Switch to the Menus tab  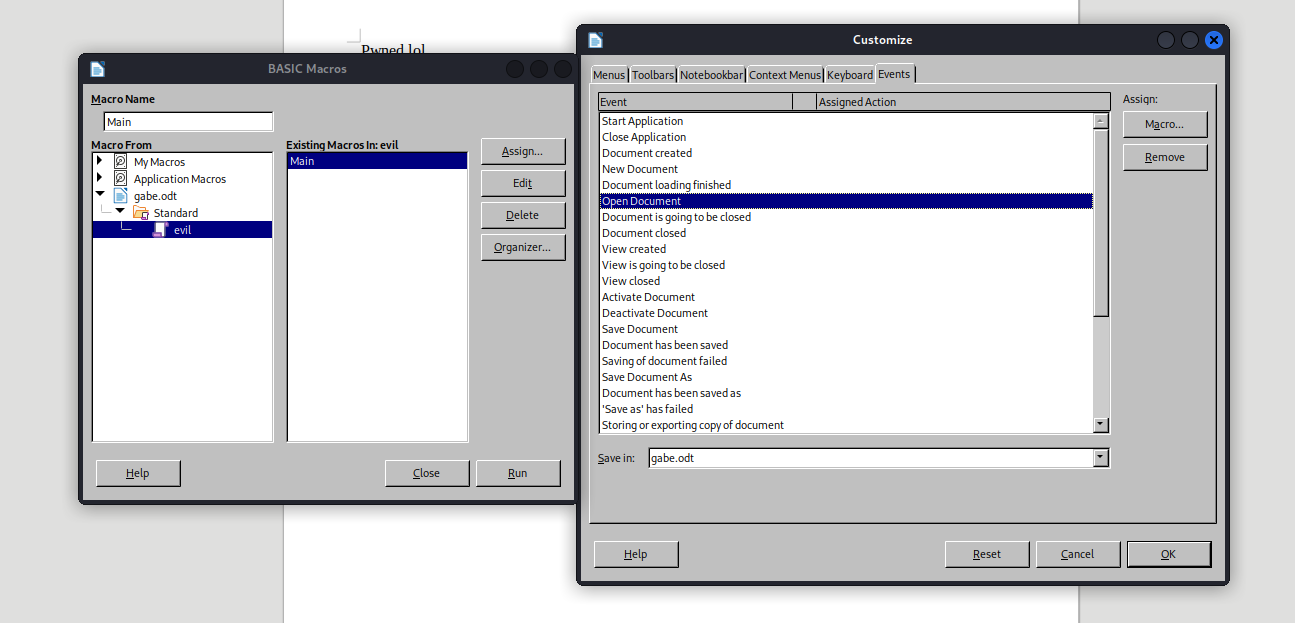point(609,75)
